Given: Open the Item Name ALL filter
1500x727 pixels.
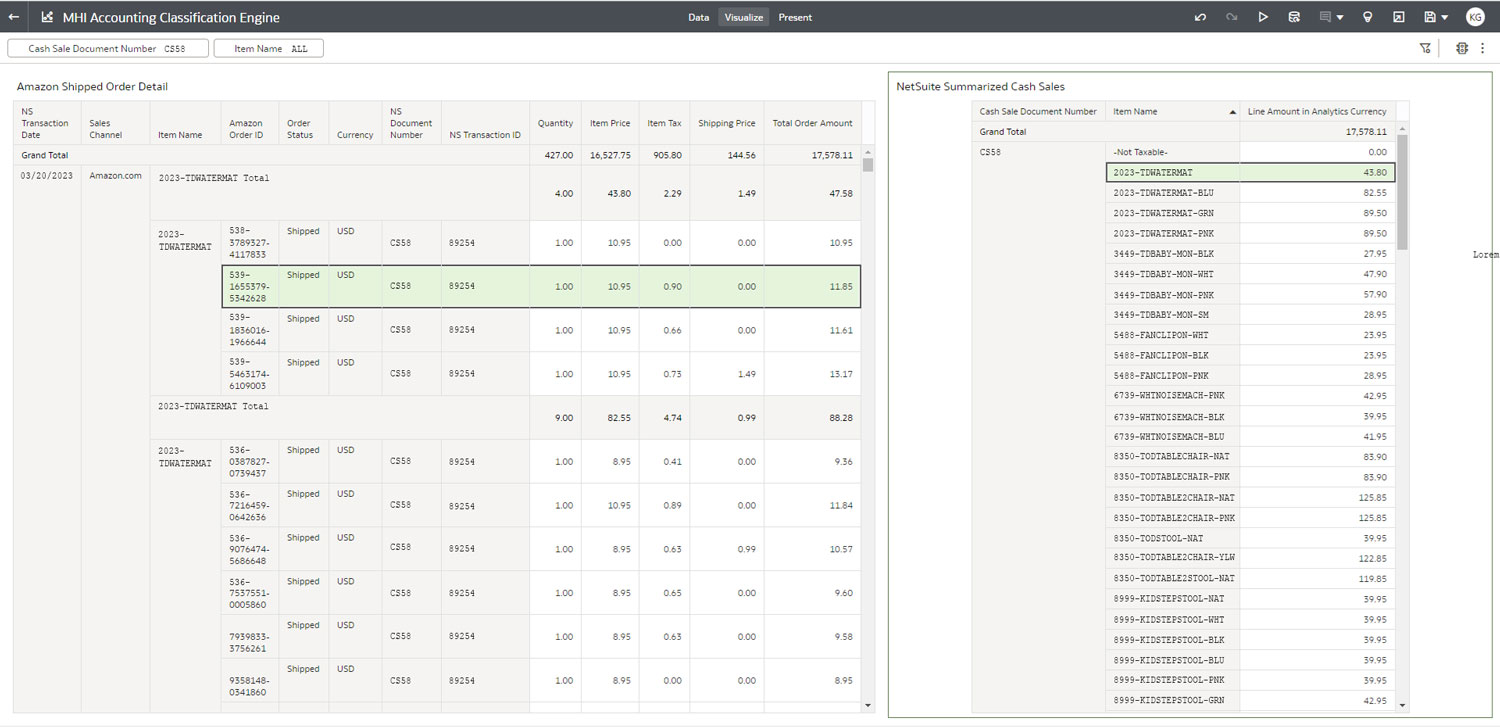Looking at the screenshot, I should tap(269, 48).
